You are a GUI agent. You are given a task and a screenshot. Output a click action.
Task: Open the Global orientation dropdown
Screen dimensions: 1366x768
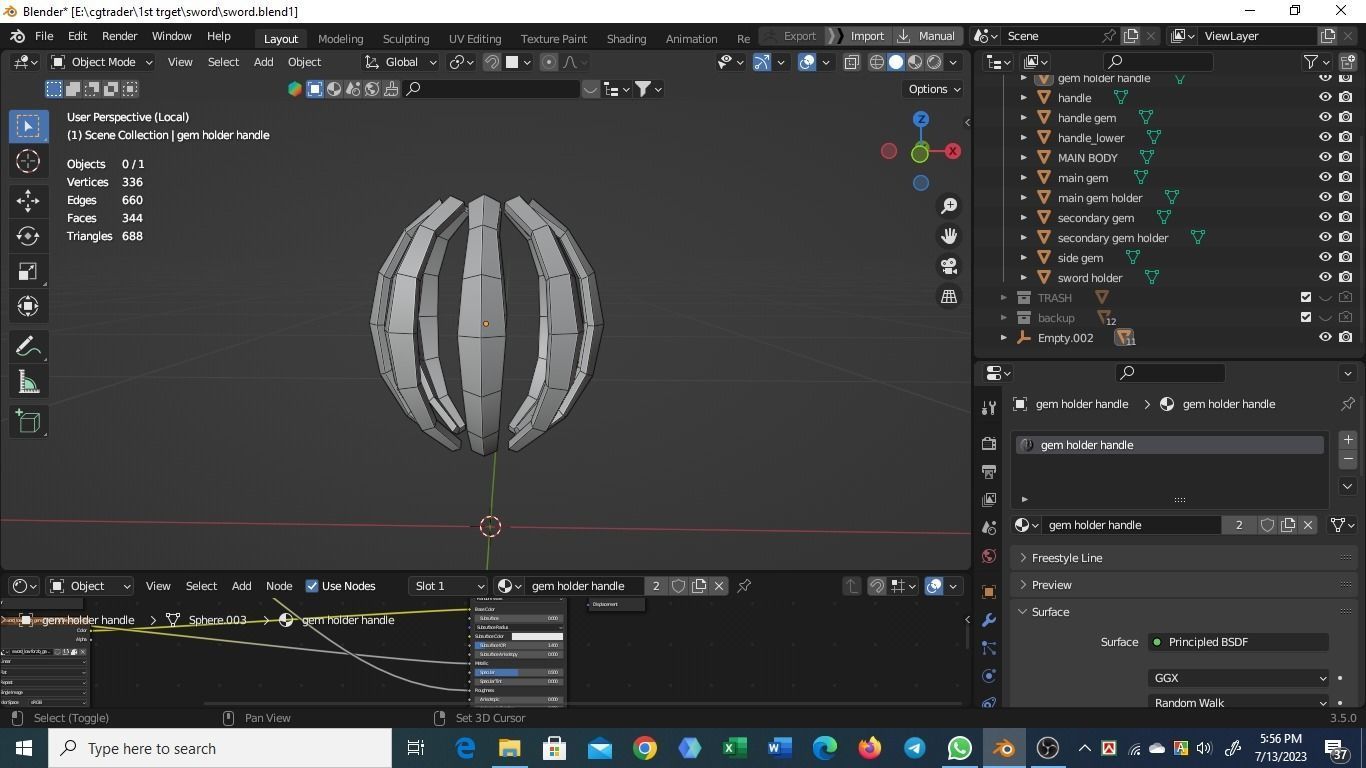[401, 62]
